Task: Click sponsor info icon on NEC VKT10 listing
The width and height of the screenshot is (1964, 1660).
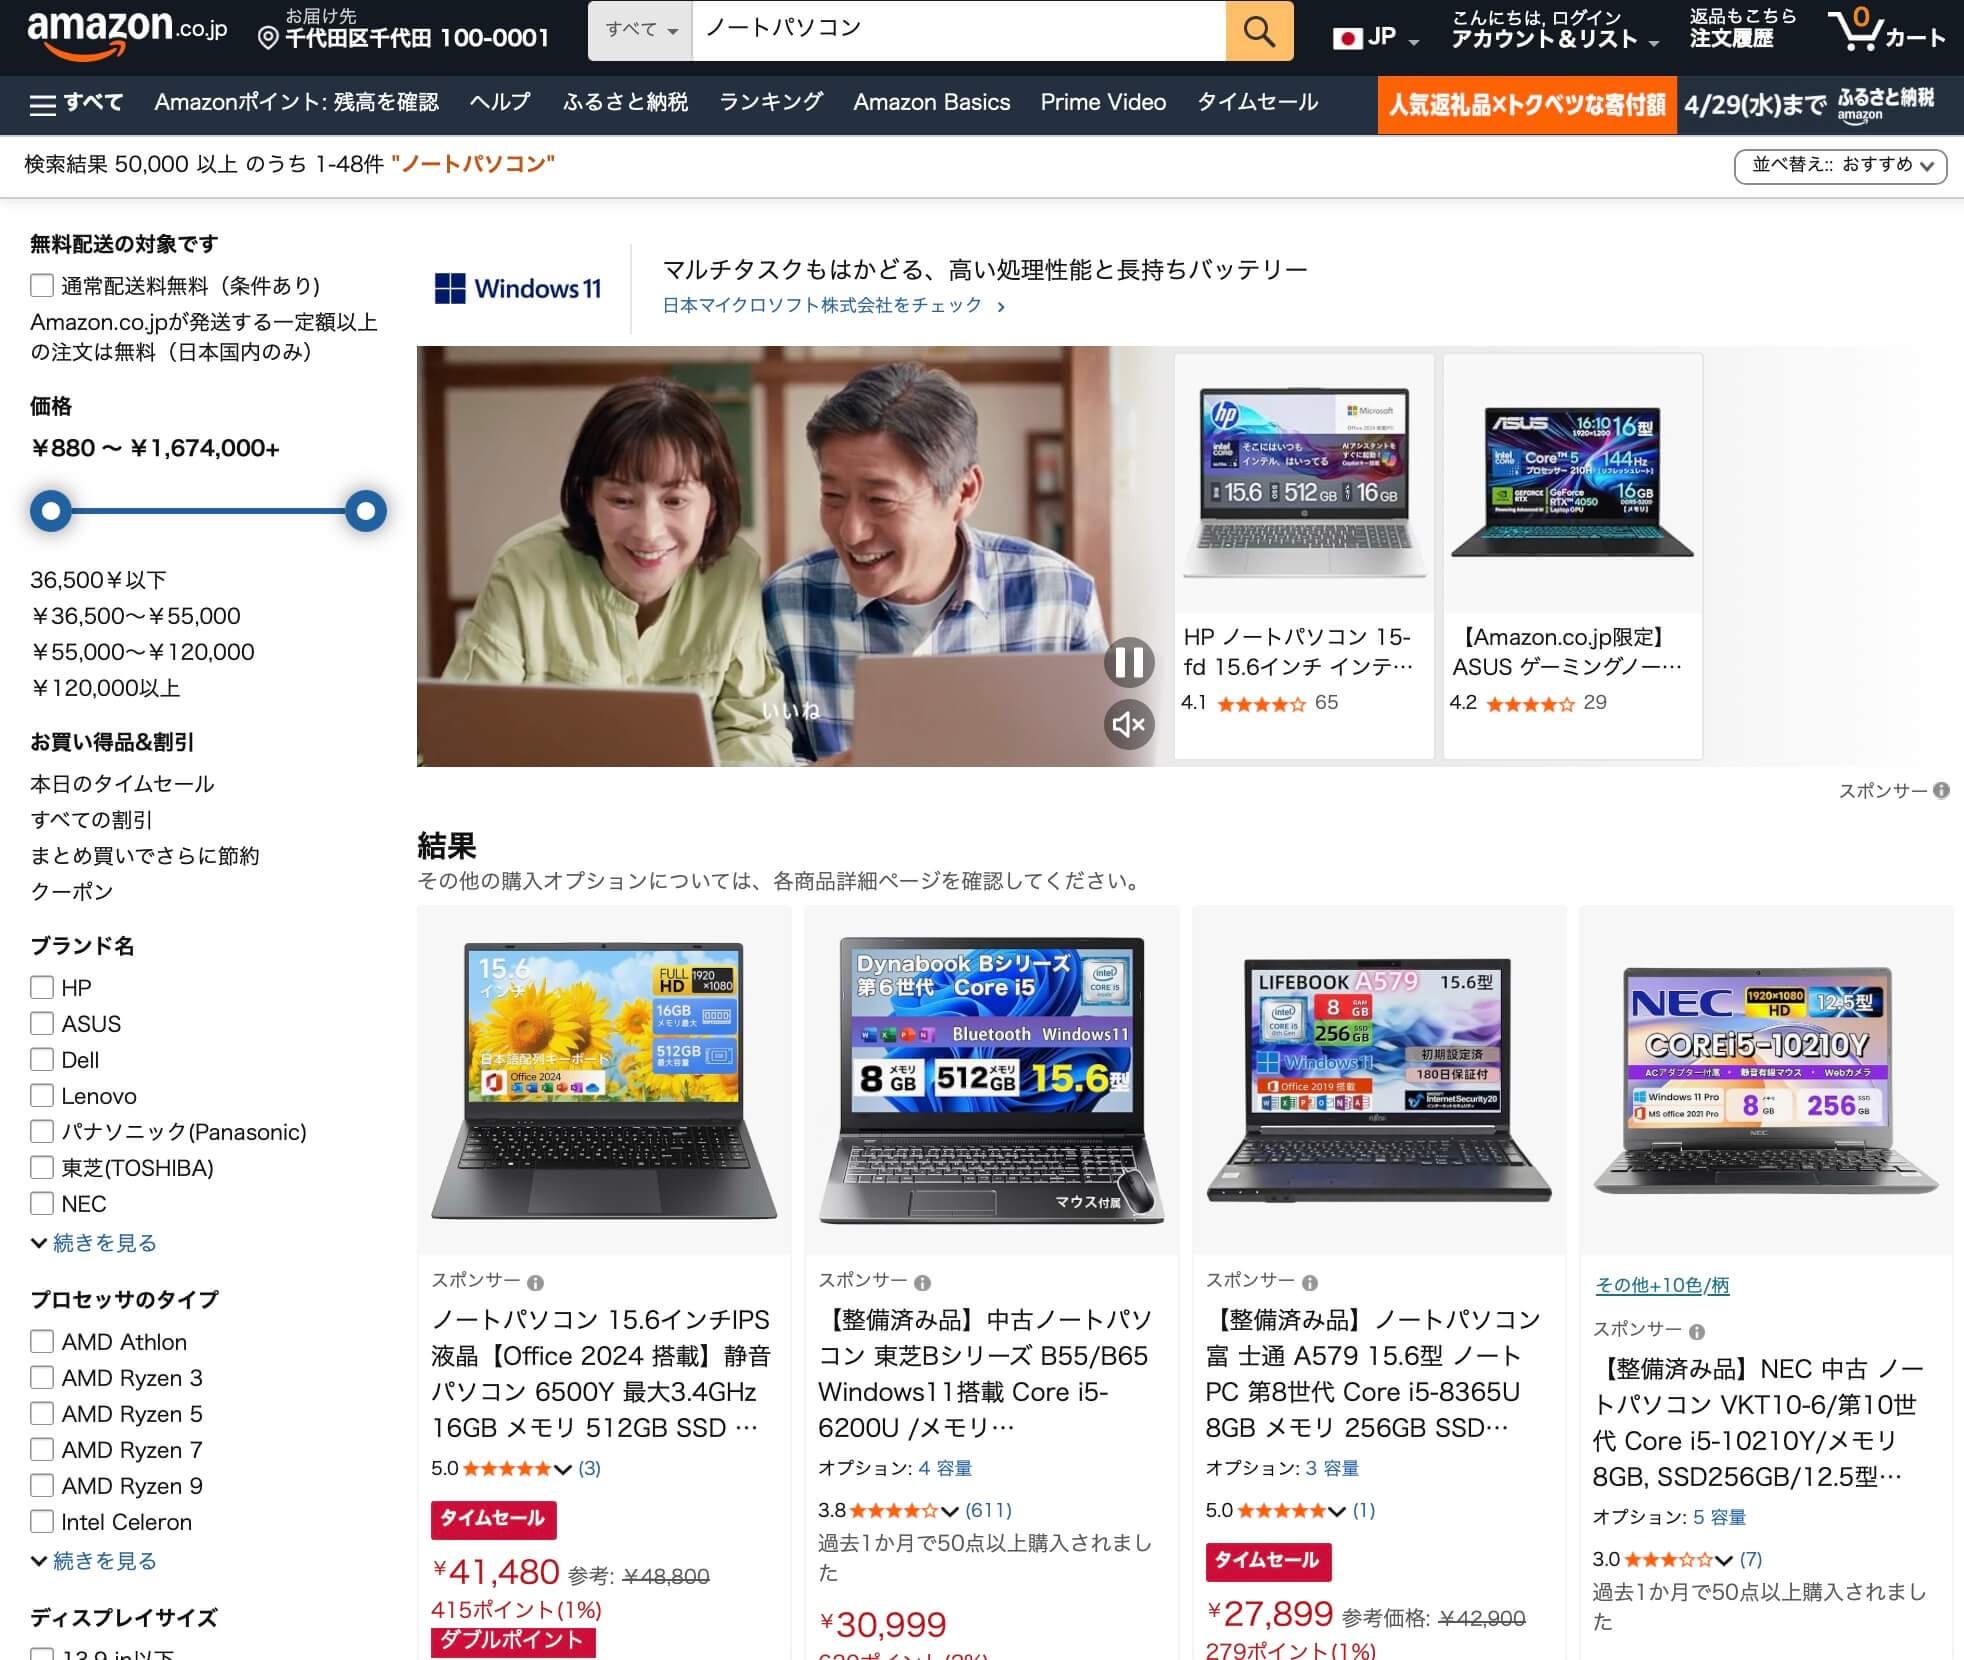Action: coord(1697,1332)
